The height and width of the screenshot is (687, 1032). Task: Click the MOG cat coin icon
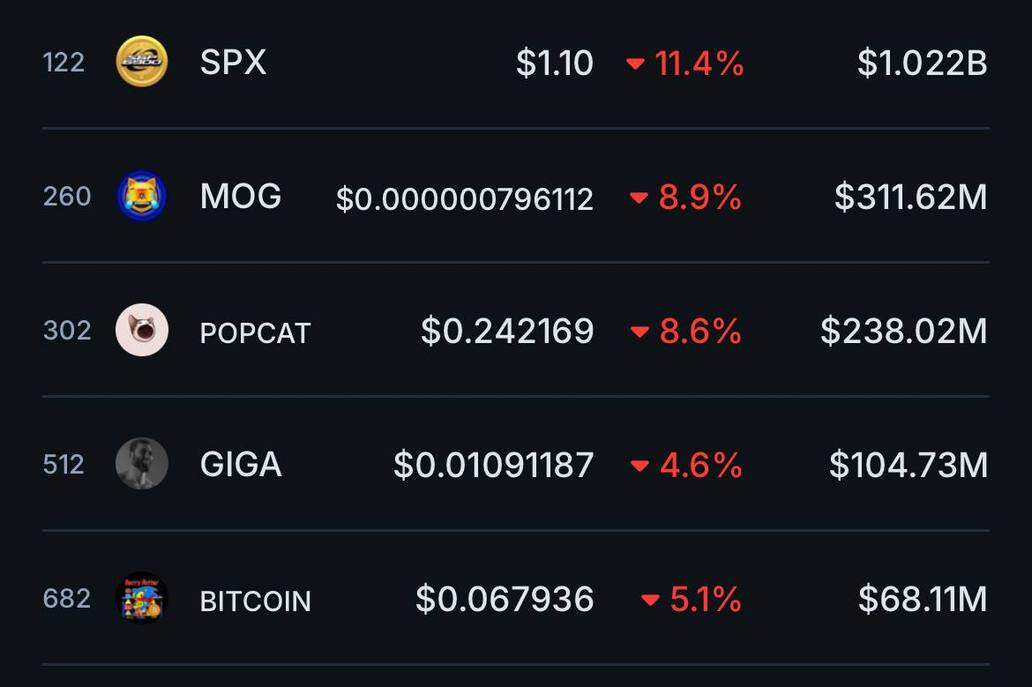pyautogui.click(x=142, y=196)
